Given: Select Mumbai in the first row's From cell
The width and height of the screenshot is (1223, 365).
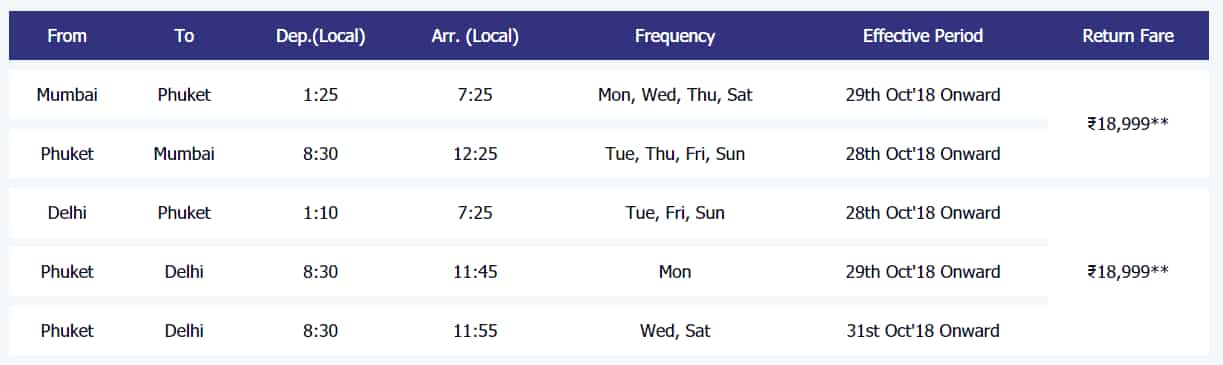Looking at the screenshot, I should 67,95.
